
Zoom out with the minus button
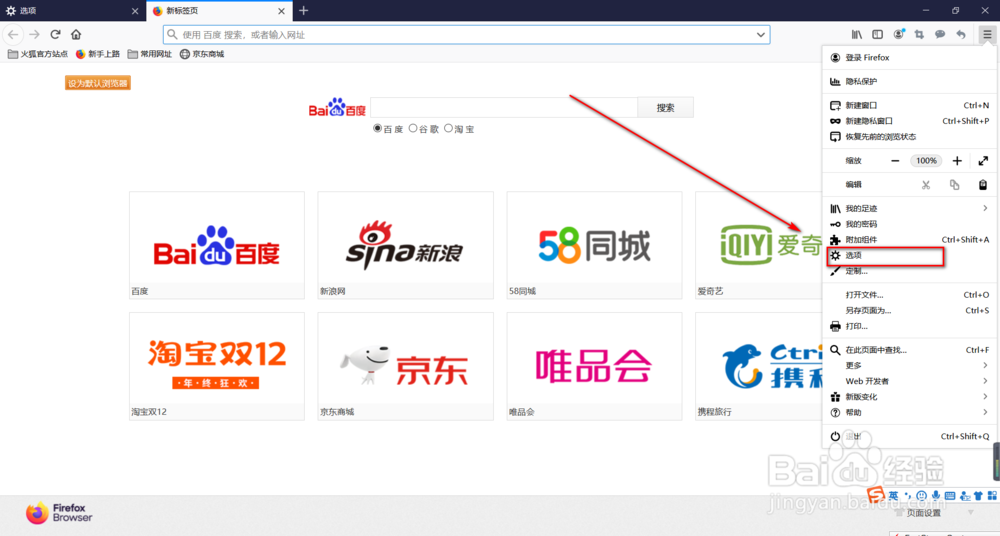895,161
